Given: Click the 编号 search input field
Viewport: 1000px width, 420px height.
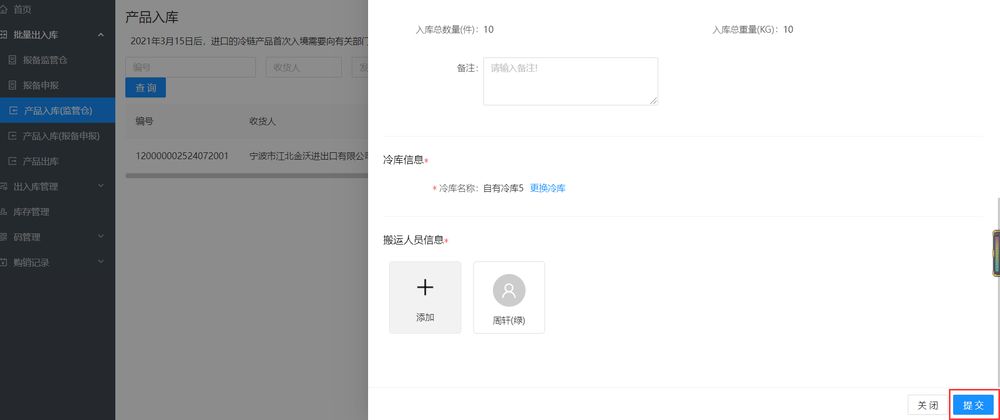Looking at the screenshot, I should (x=190, y=67).
